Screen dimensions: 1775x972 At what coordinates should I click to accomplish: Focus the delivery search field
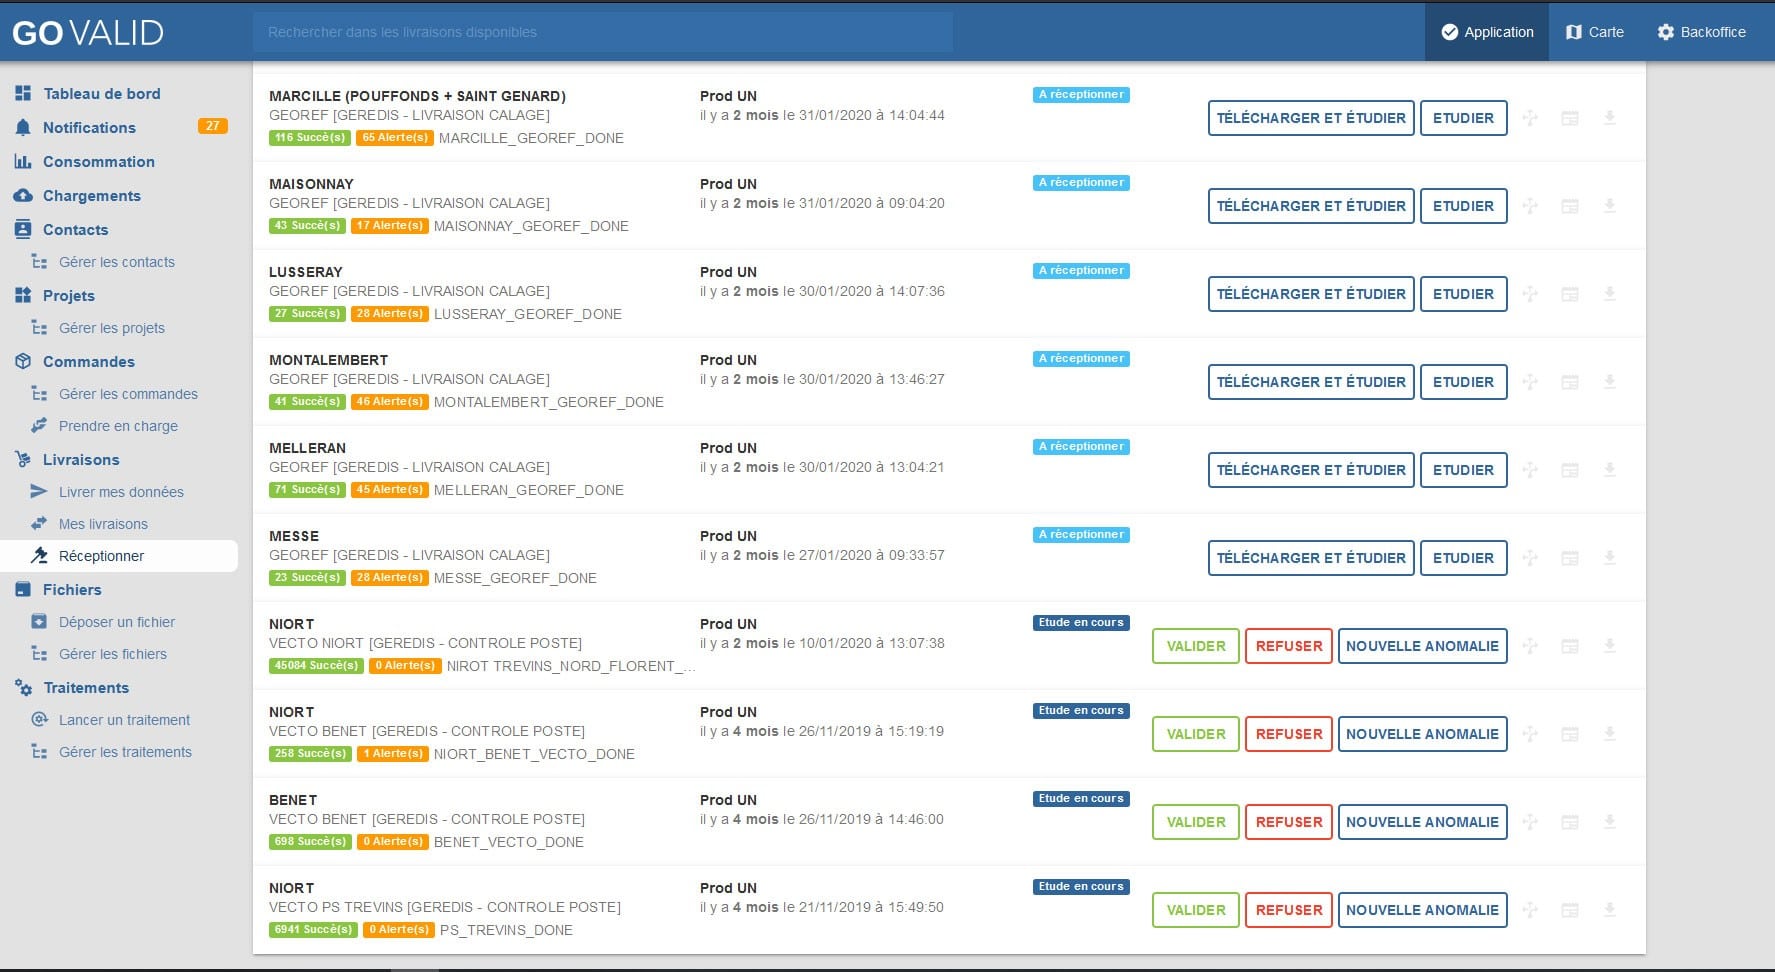[602, 32]
